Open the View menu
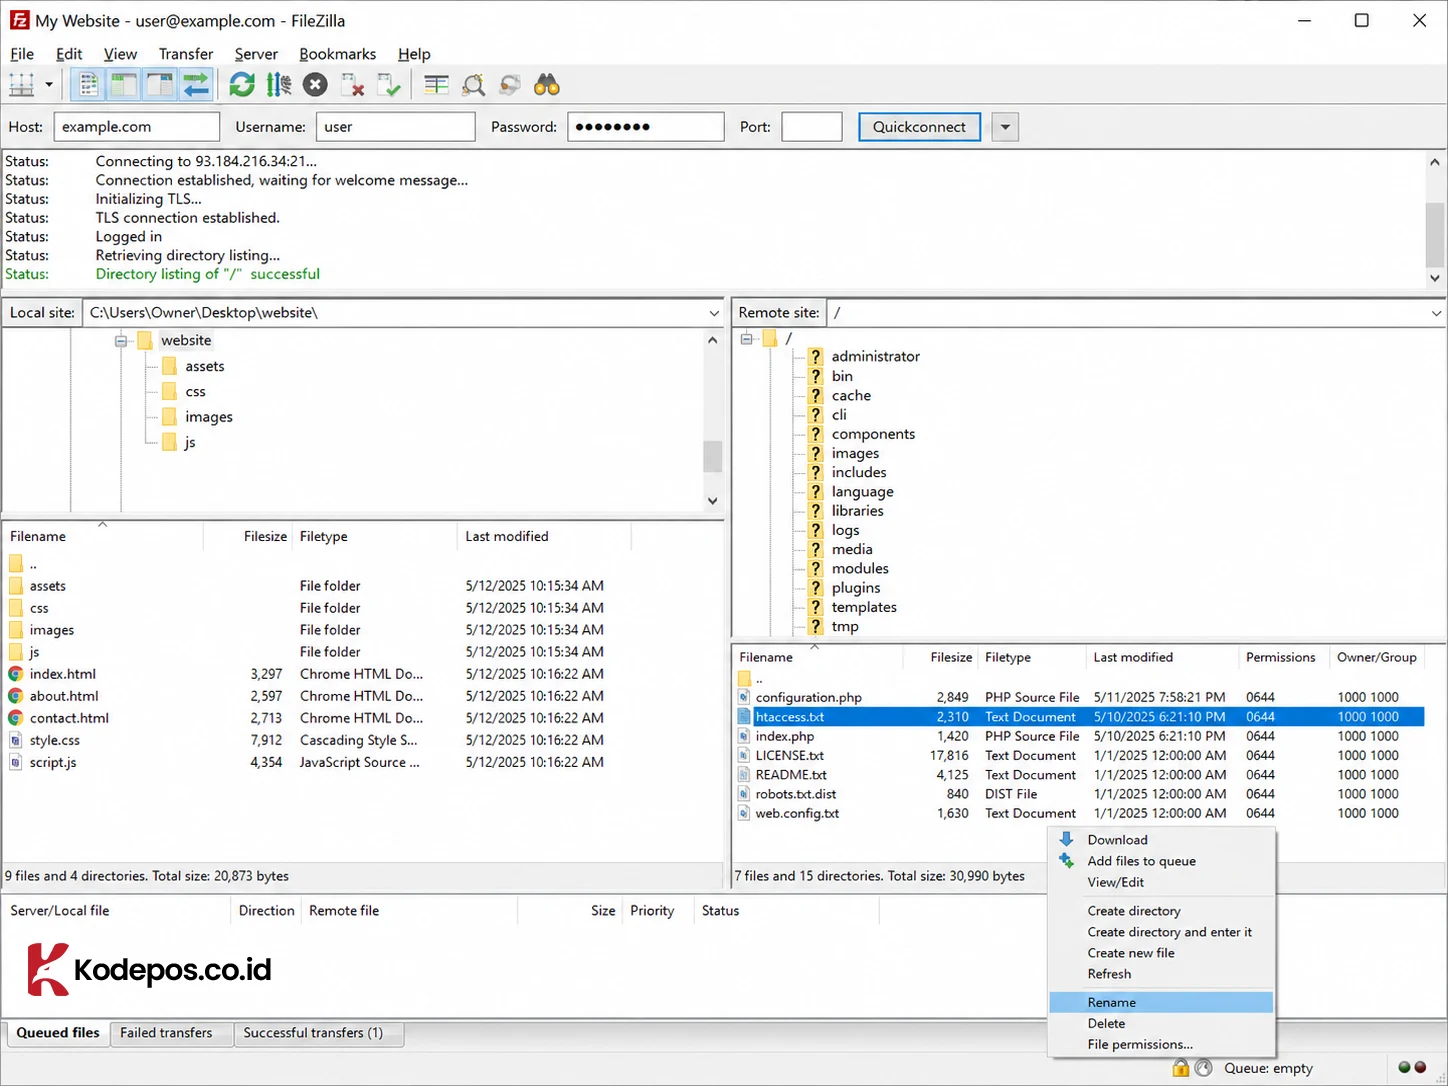This screenshot has height=1086, width=1448. tap(120, 54)
